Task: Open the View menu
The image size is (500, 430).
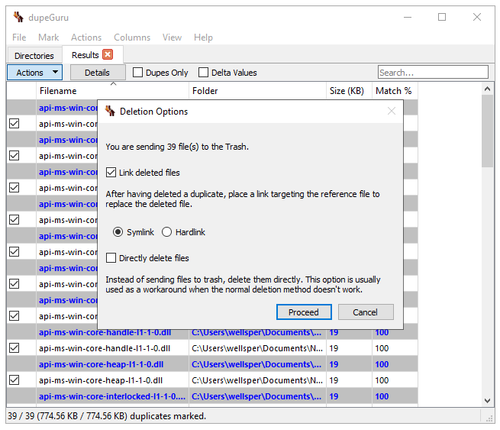Action: (172, 37)
